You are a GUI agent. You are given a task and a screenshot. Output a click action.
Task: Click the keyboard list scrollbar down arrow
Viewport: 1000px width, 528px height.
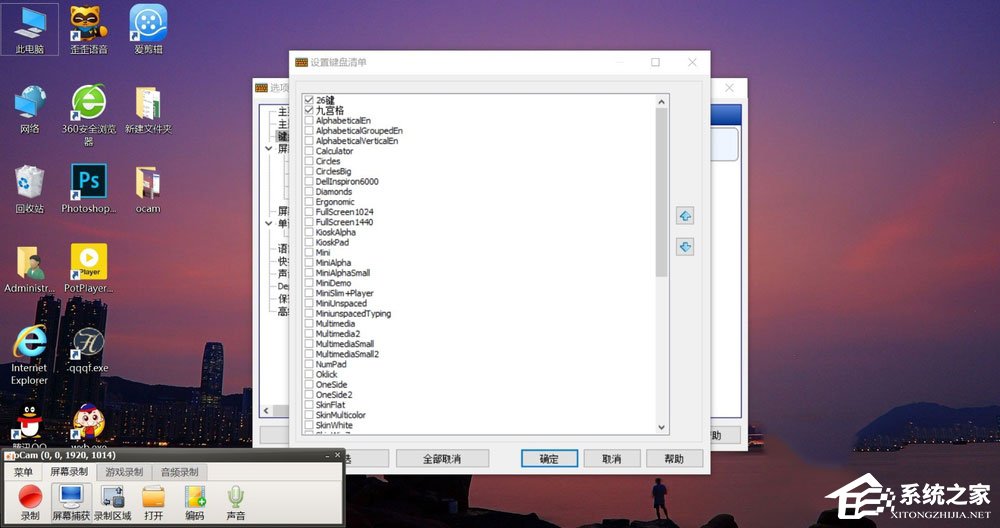661,428
